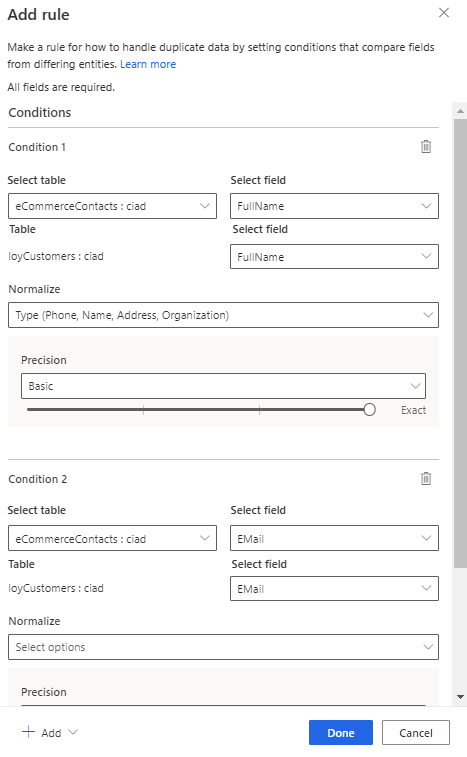This screenshot has height=757, width=467.
Task: Close the Add rule panel
Action: click(443, 13)
